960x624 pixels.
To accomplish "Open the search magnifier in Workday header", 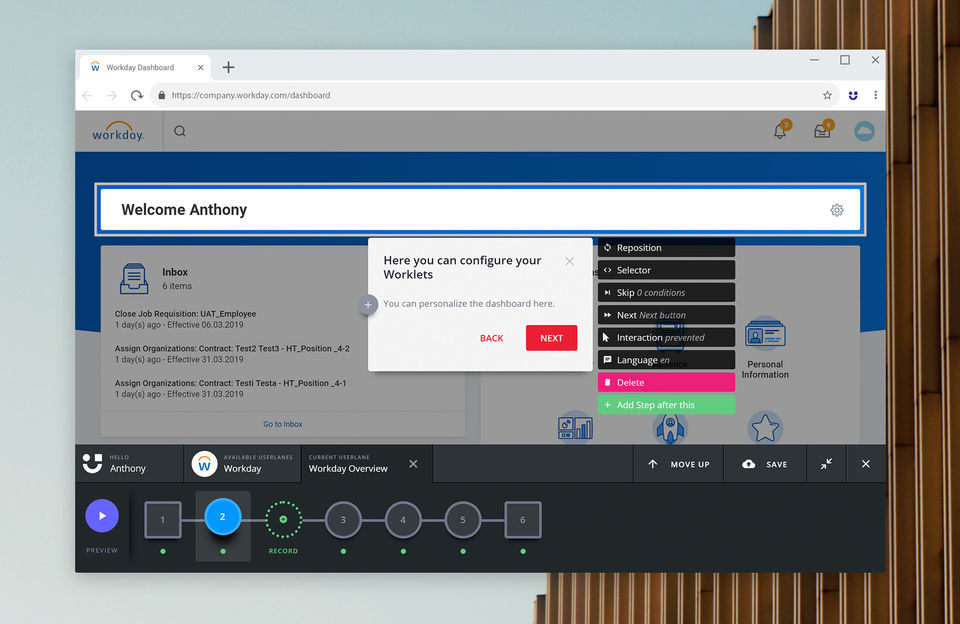I will (x=179, y=131).
